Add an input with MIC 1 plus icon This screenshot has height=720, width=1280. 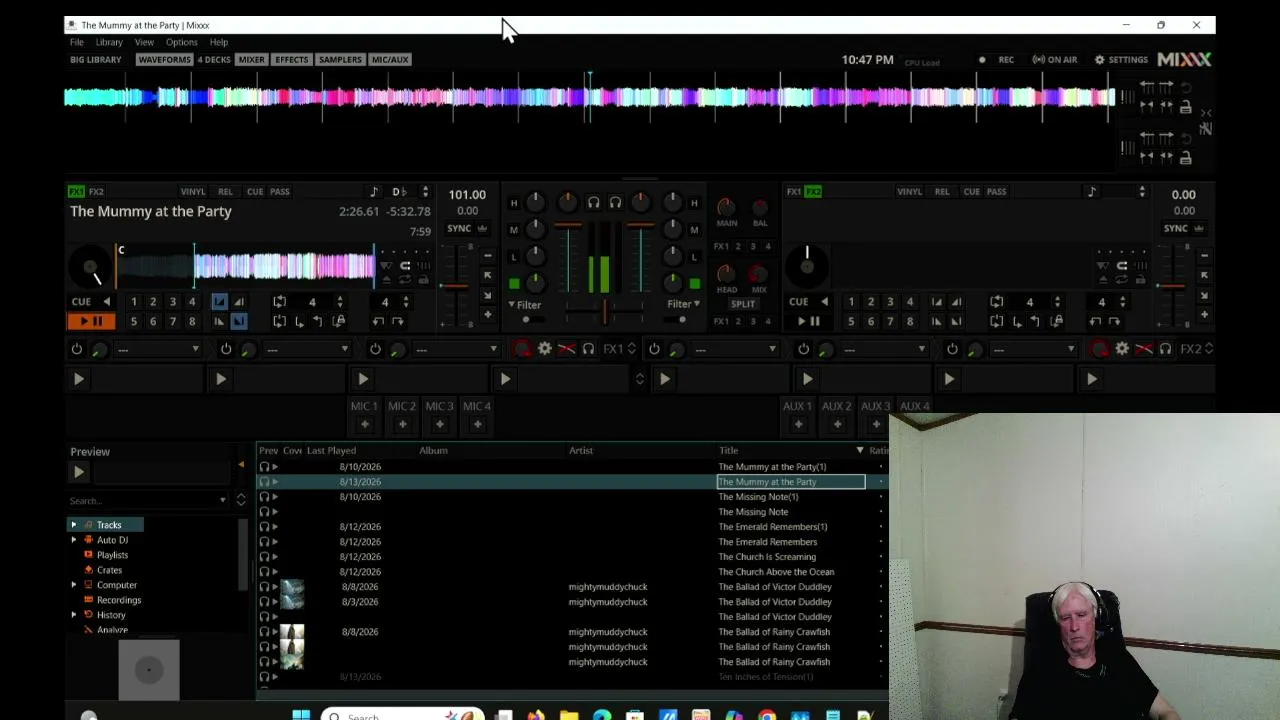[x=364, y=425]
